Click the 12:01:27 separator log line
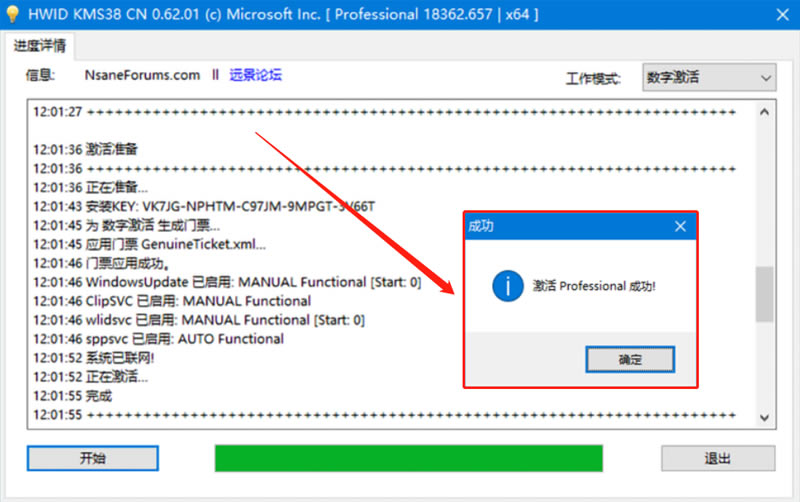800x502 pixels. click(x=385, y=112)
